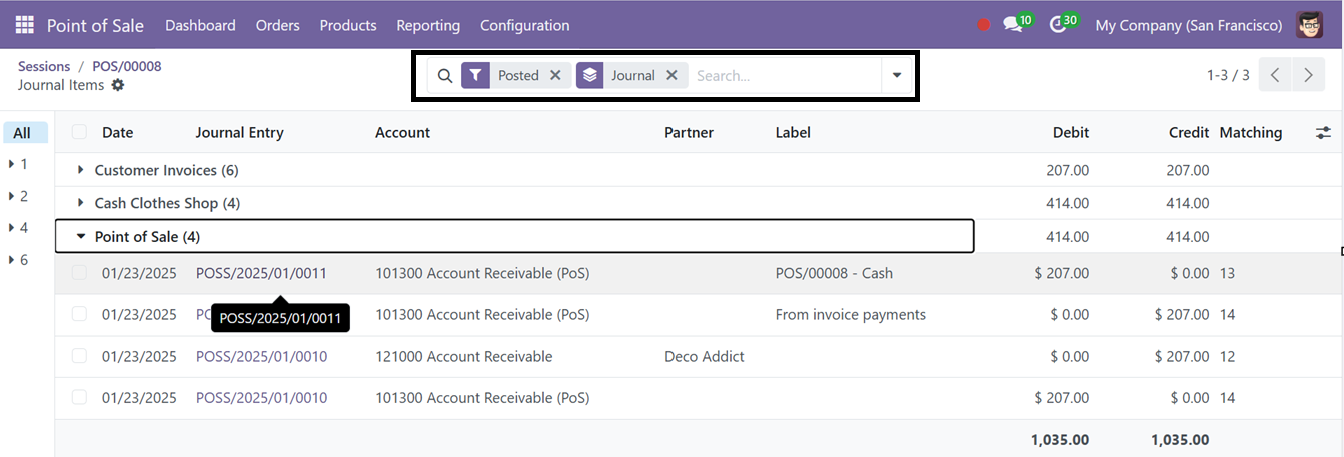Tick checkbox for POS/00008 - Cash row
This screenshot has width=1344, height=457.
pos(79,273)
